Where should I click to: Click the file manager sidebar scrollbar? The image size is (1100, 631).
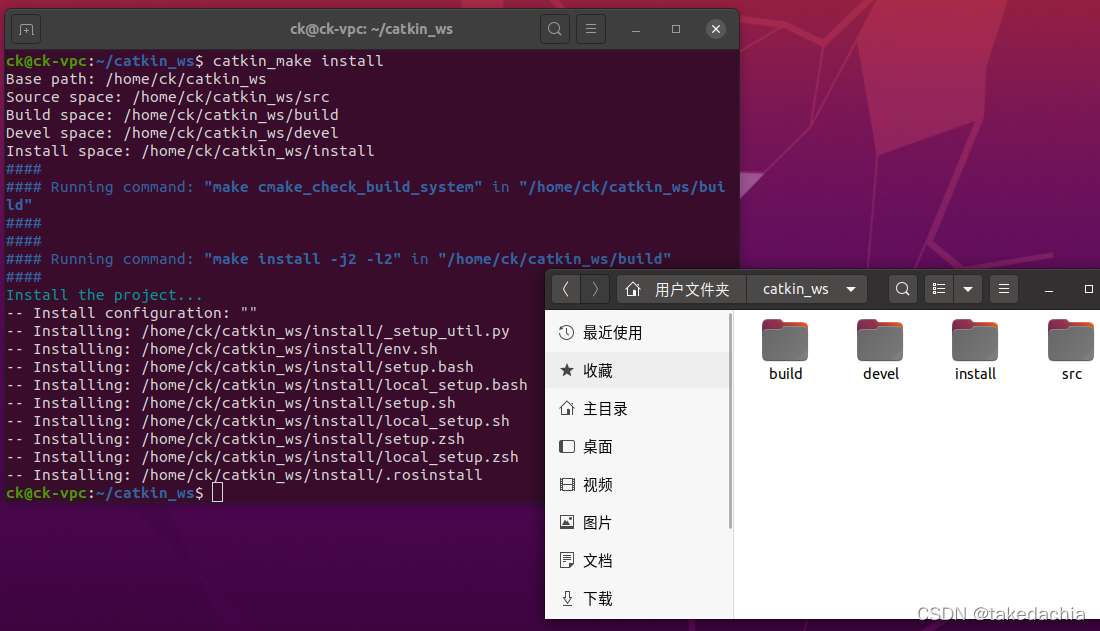[731, 420]
